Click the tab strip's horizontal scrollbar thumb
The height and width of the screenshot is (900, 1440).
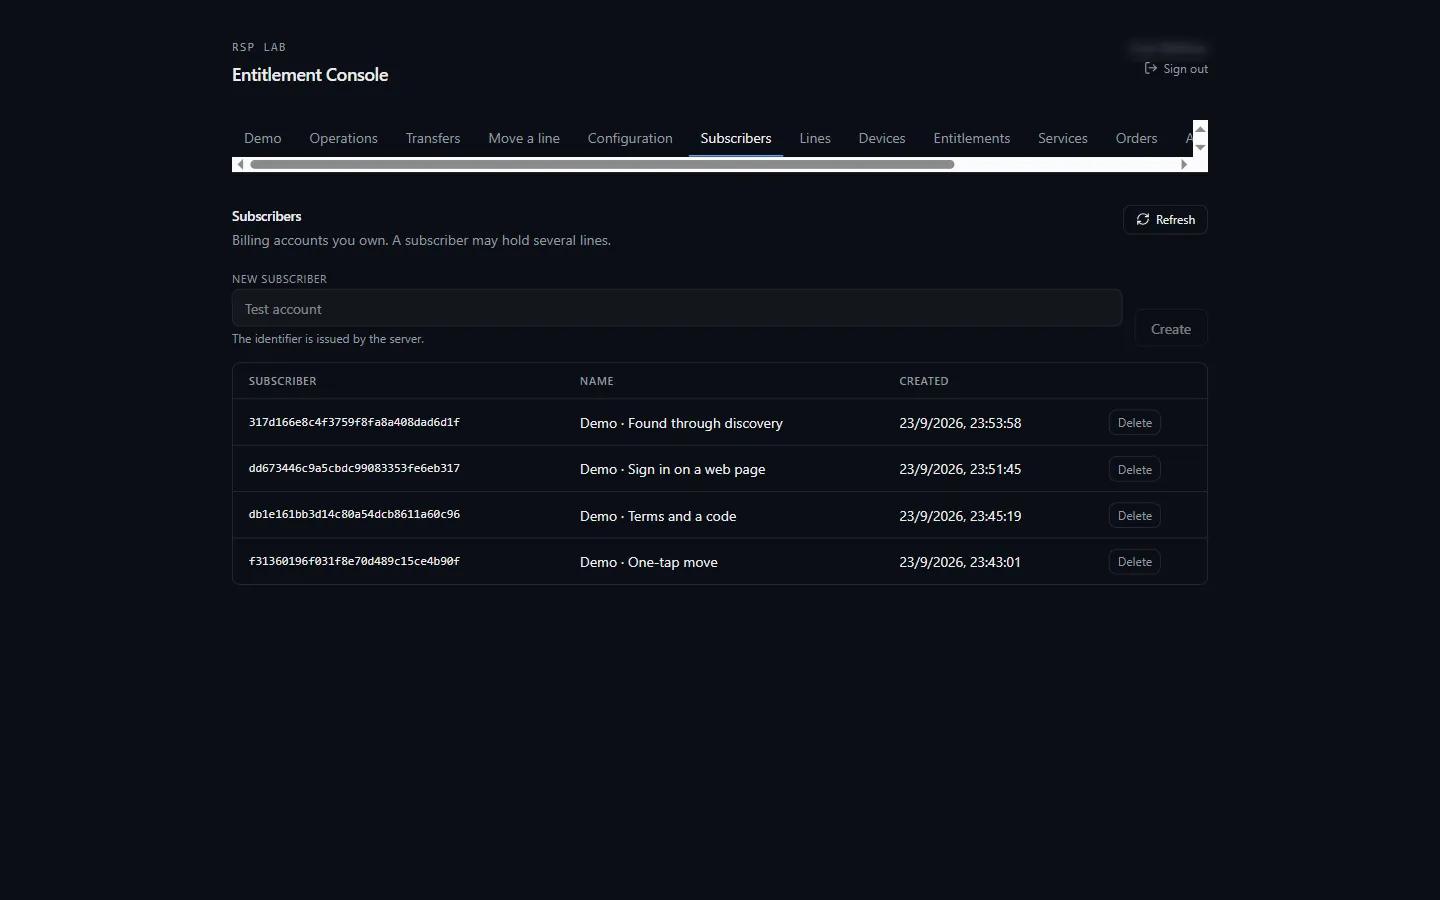coord(602,164)
